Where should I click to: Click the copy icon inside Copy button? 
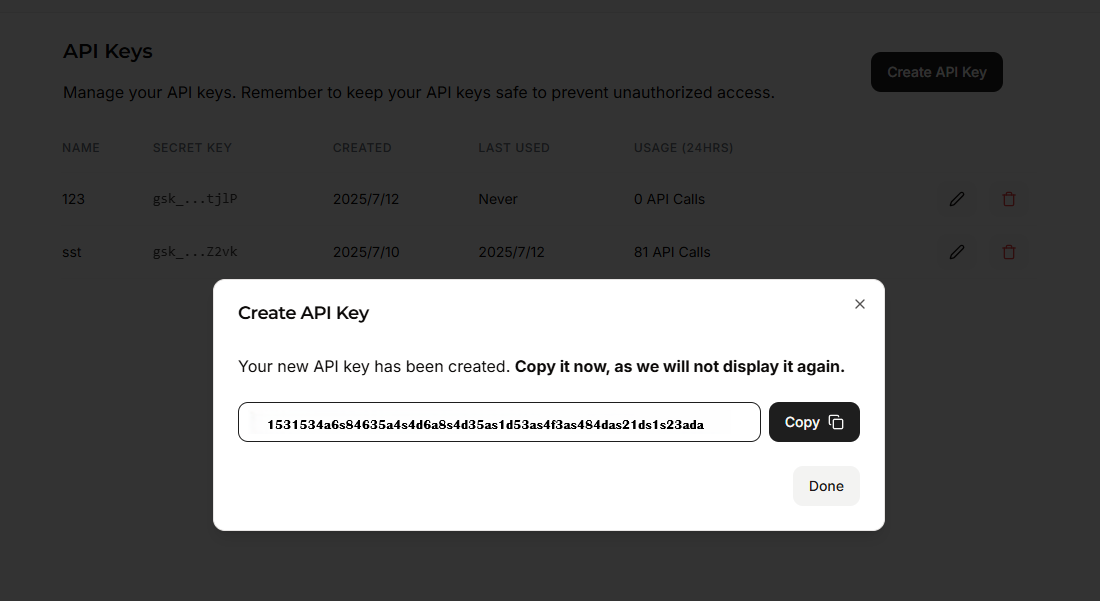(x=836, y=422)
